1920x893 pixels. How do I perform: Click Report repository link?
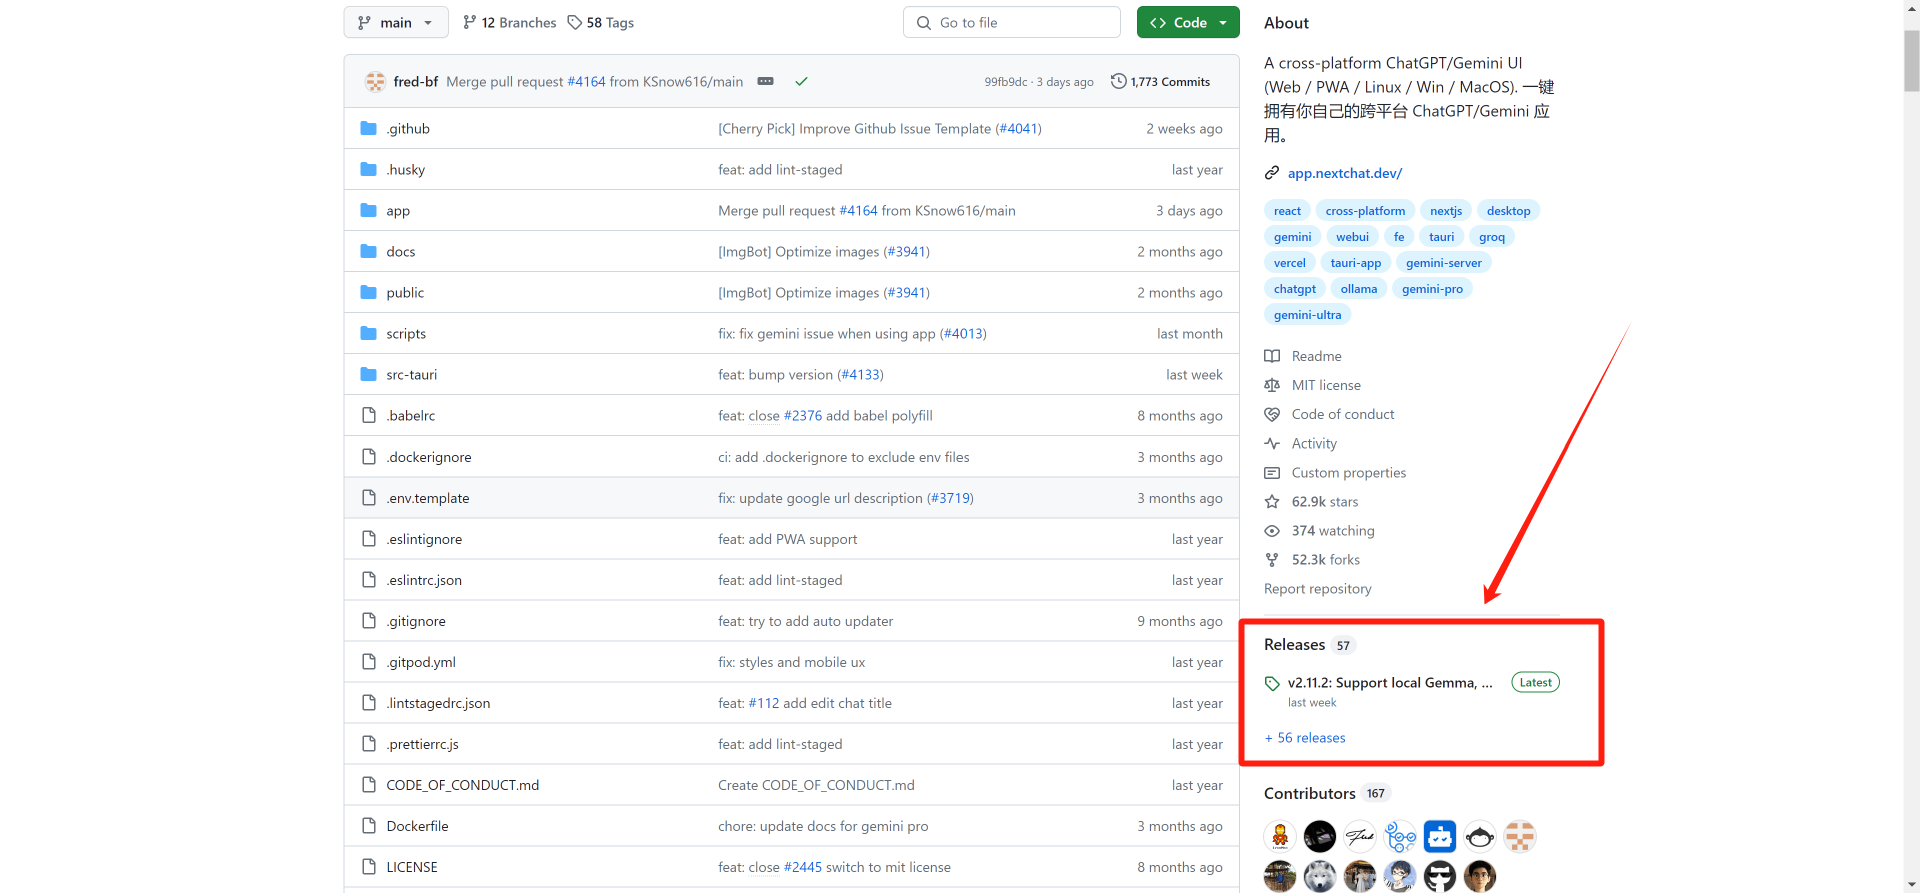1318,588
